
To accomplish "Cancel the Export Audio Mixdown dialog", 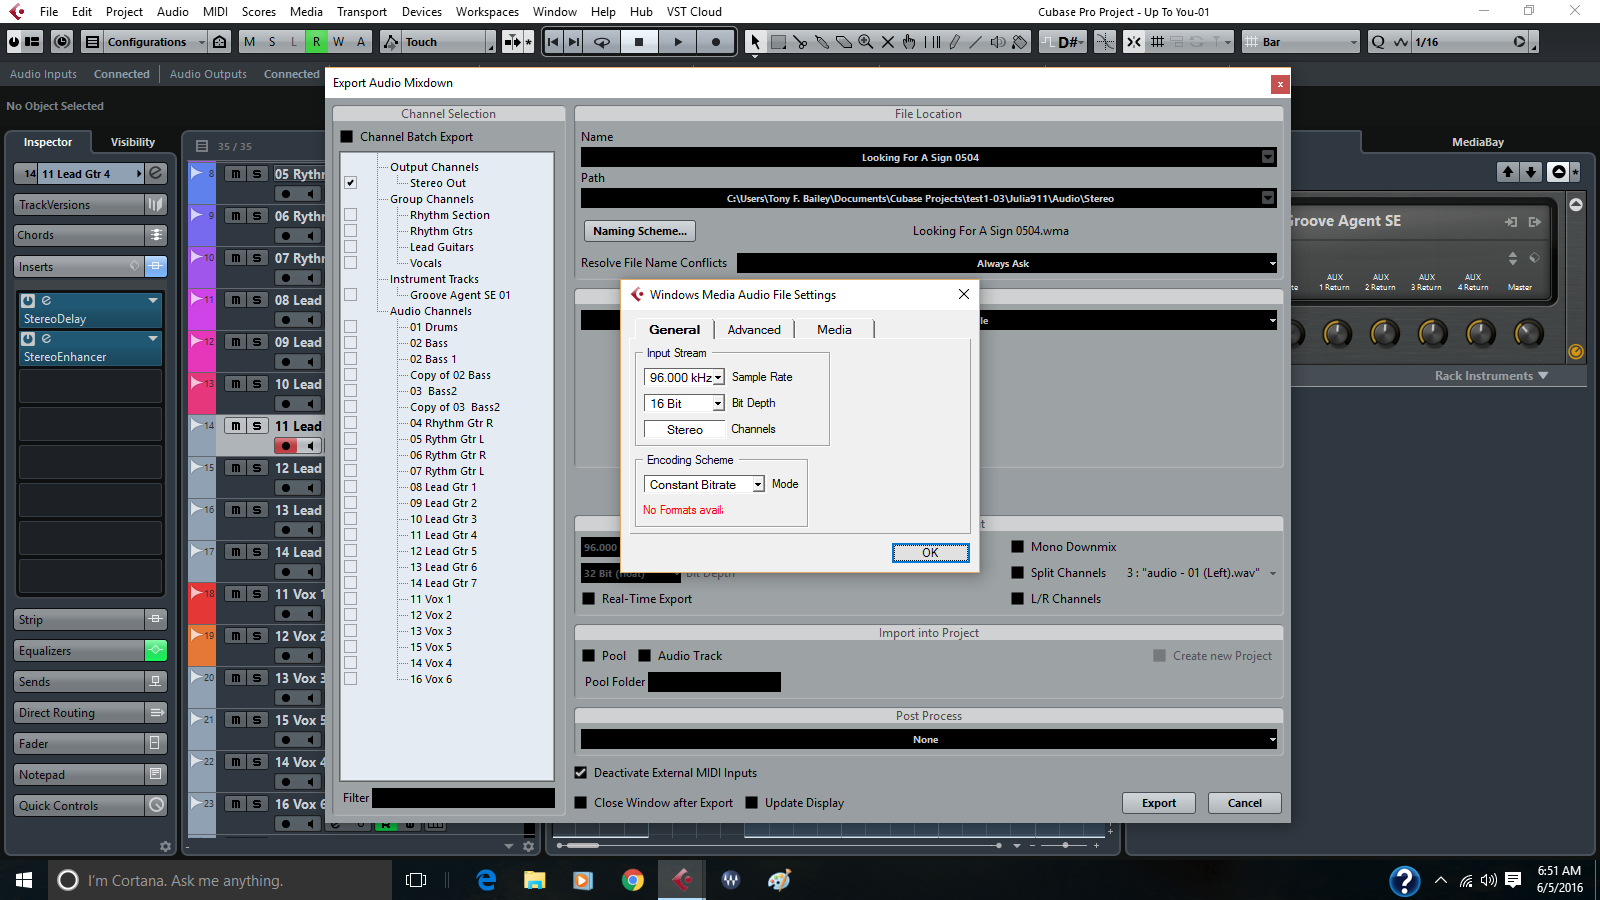I will [x=1245, y=803].
